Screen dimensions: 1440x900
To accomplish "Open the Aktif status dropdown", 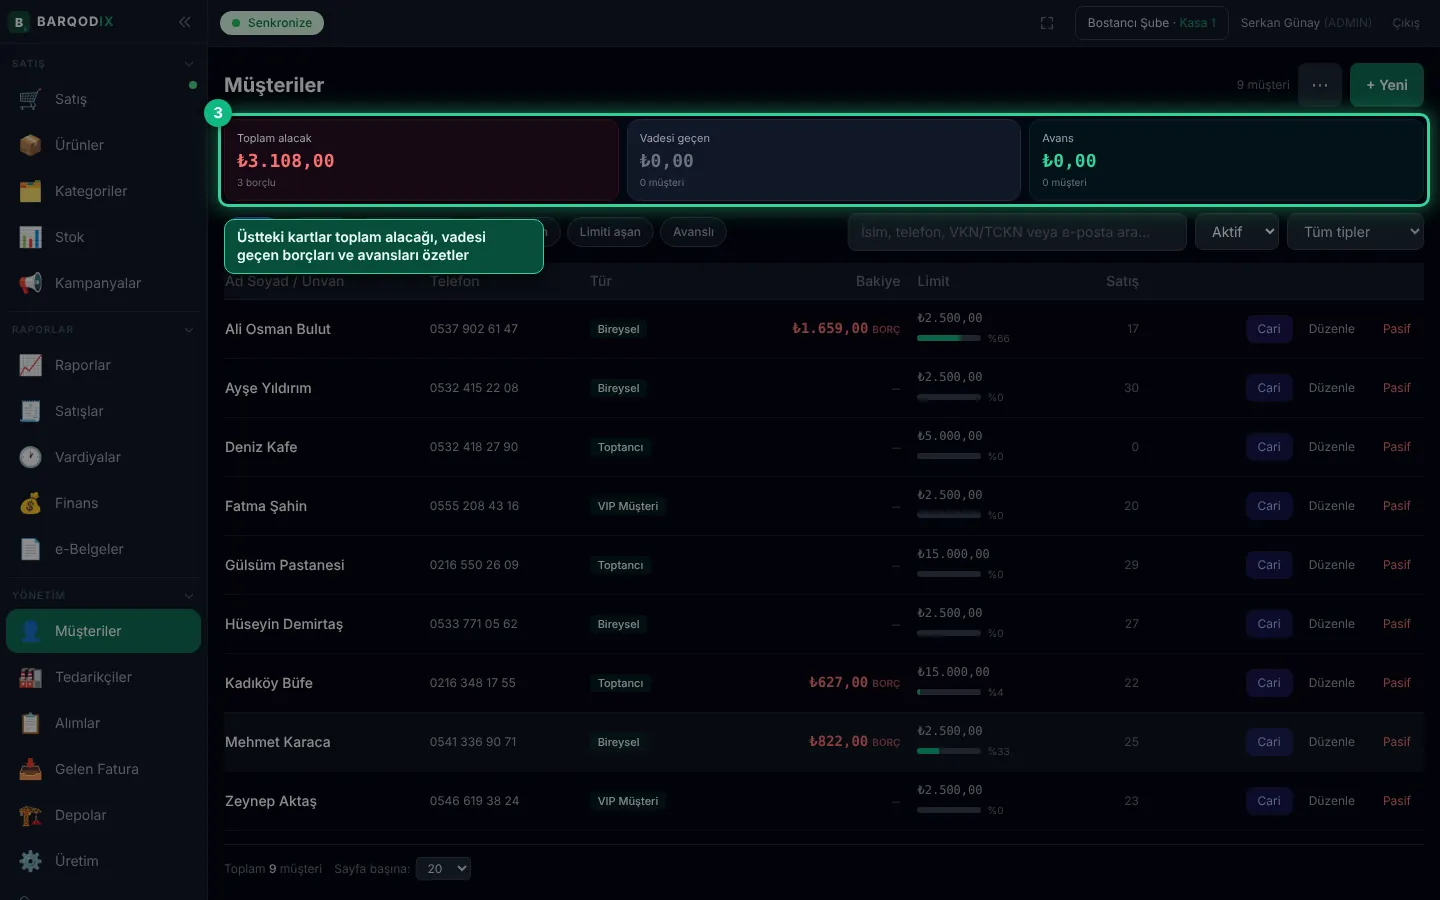I will (x=1237, y=232).
